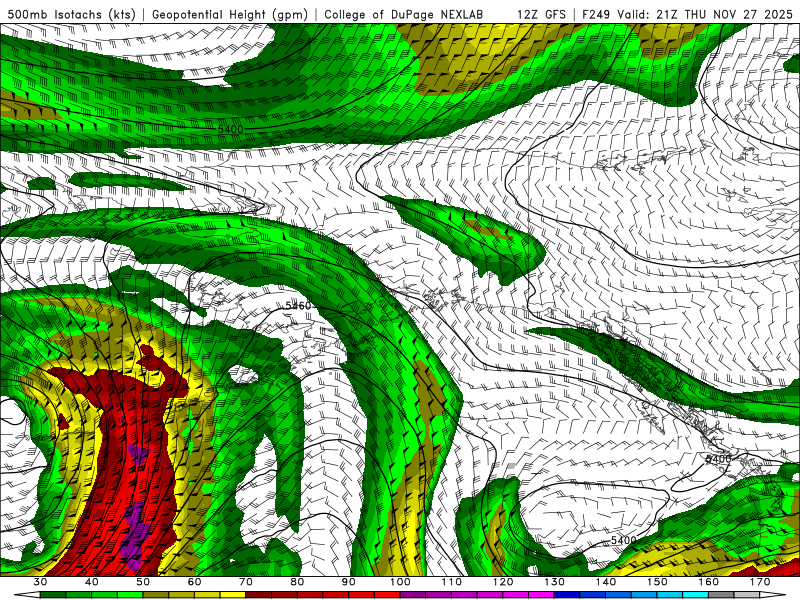Viewport: 800px width, 600px height.
Task: Click the right arrow end cap of color bar
Action: click(773, 595)
